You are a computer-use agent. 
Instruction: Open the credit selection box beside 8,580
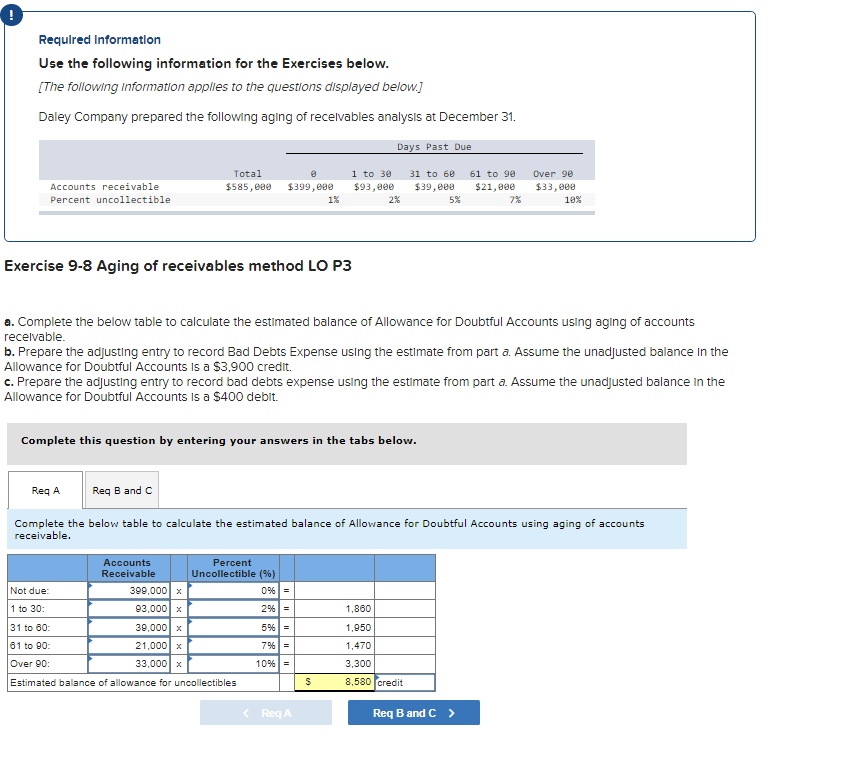pyautogui.click(x=404, y=681)
